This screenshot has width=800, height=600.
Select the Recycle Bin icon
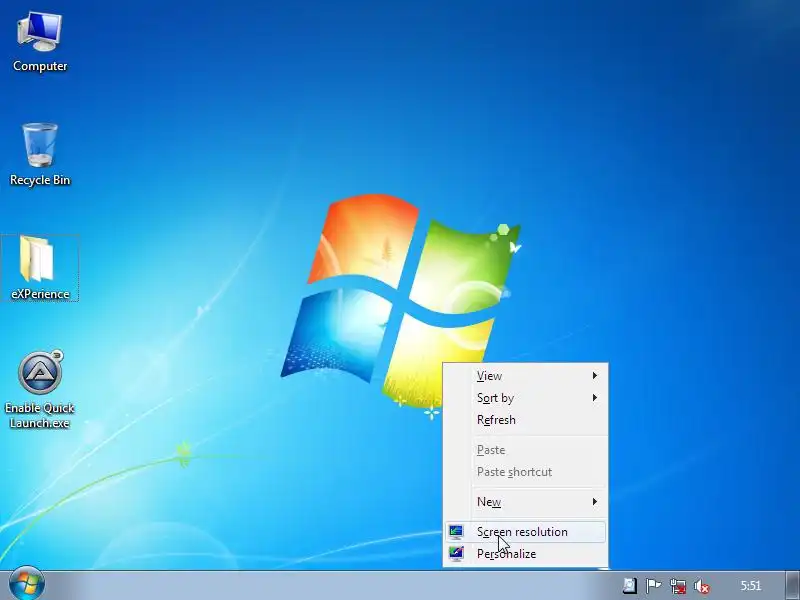(x=40, y=154)
